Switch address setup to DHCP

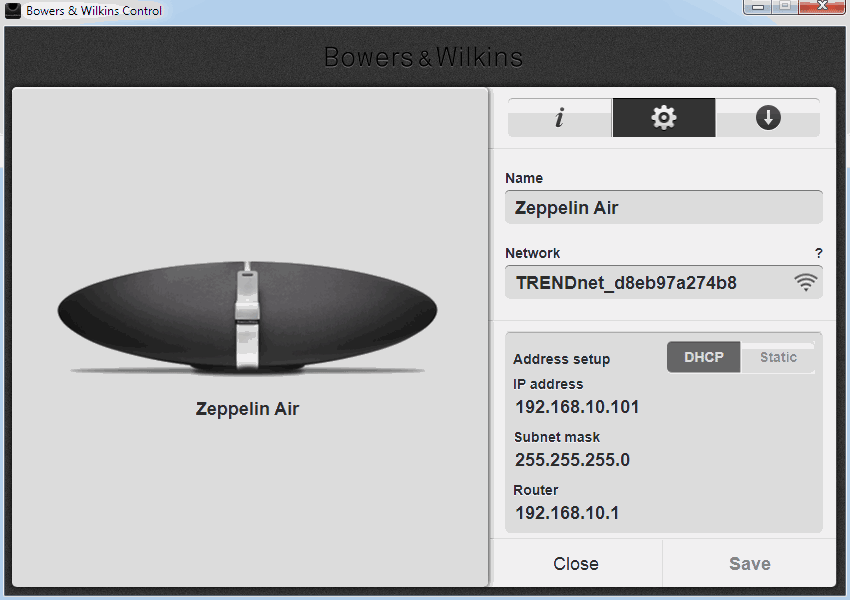(703, 357)
